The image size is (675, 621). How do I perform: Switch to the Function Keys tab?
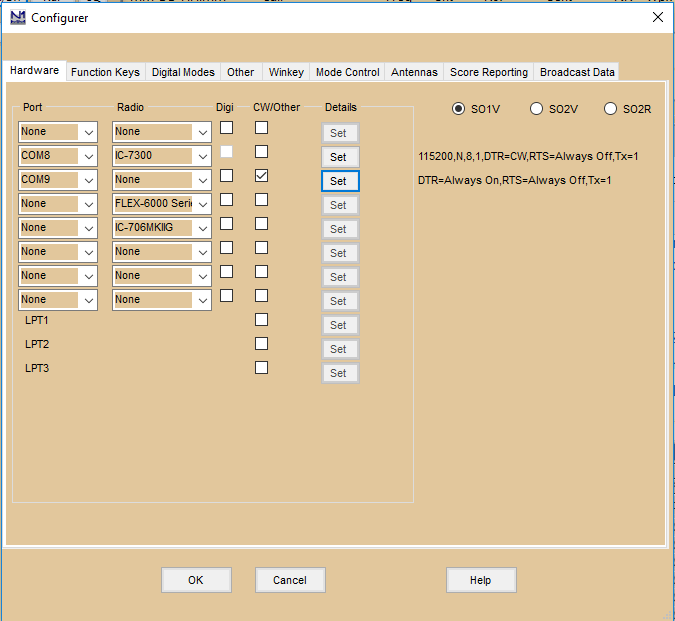click(105, 72)
